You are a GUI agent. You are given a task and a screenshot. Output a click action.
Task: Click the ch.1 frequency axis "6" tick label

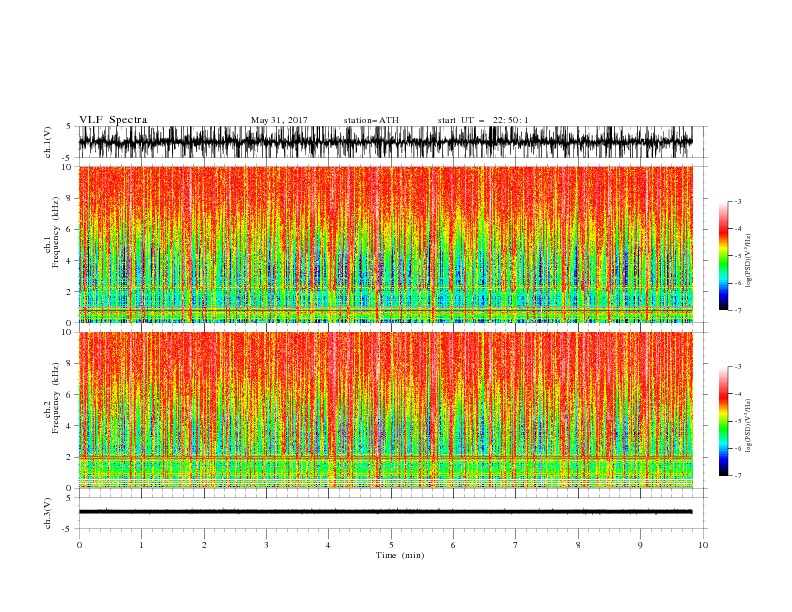69,230
